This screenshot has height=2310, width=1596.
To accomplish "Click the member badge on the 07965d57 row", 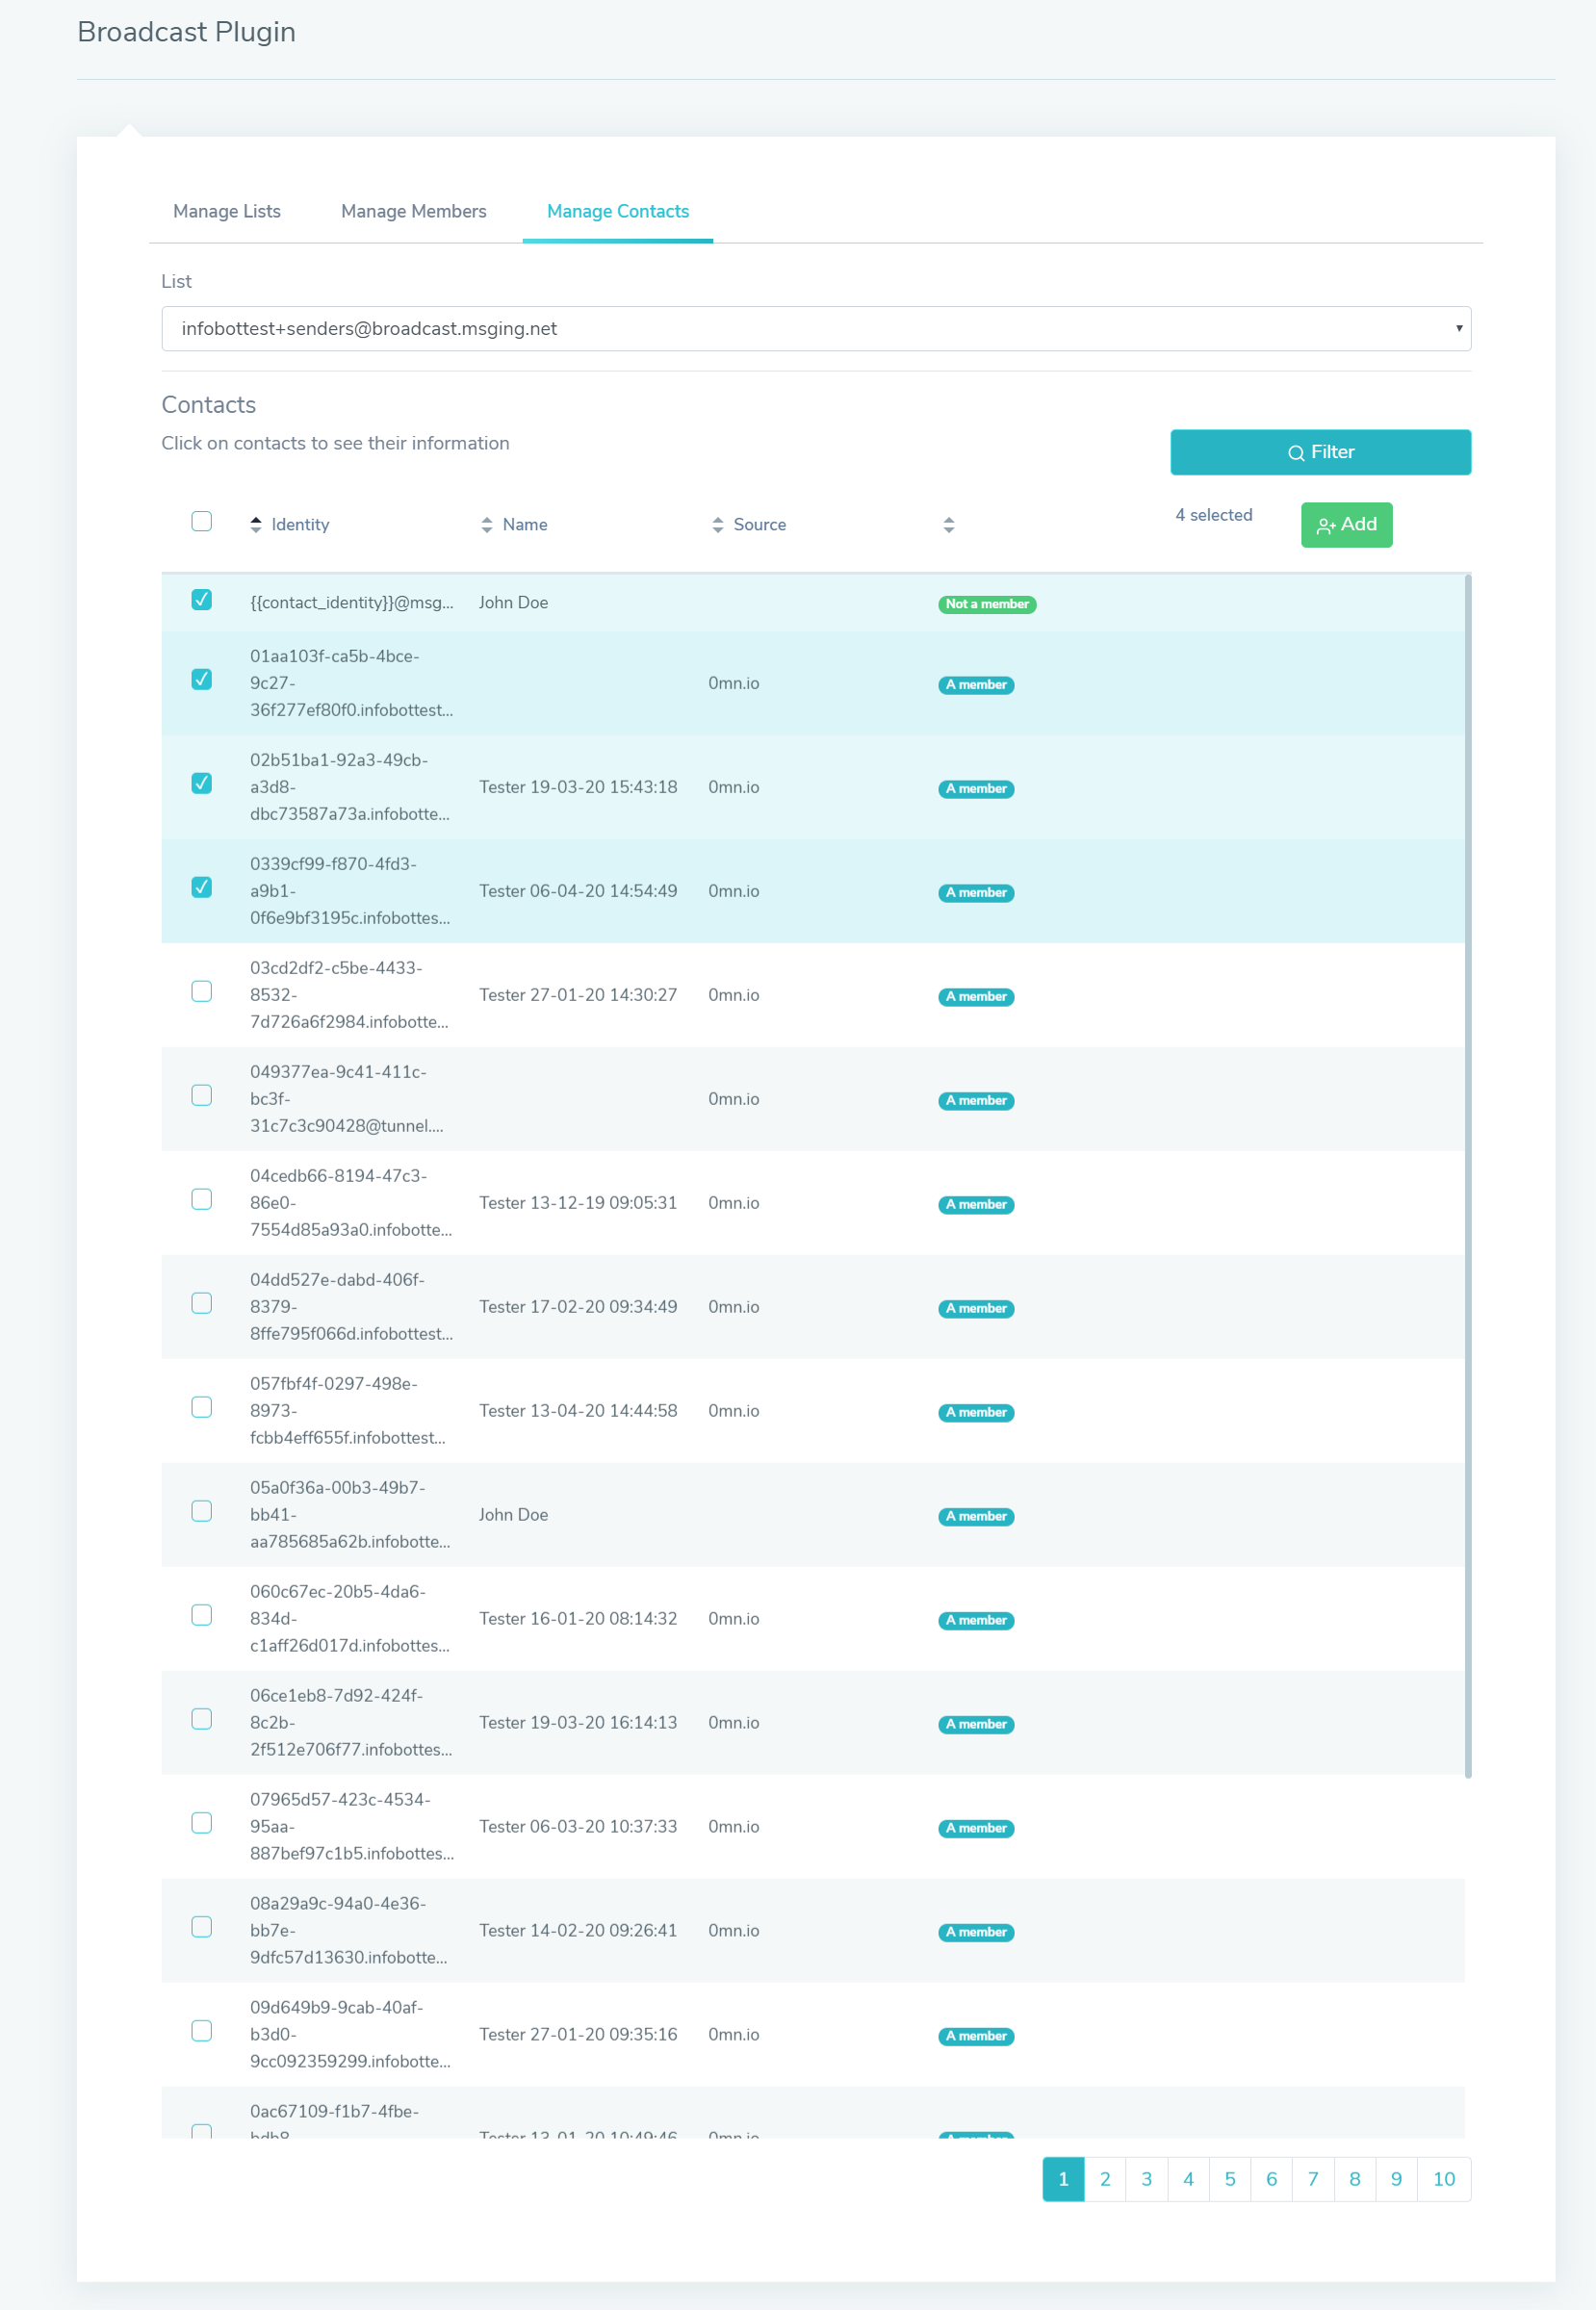I will tap(976, 1829).
